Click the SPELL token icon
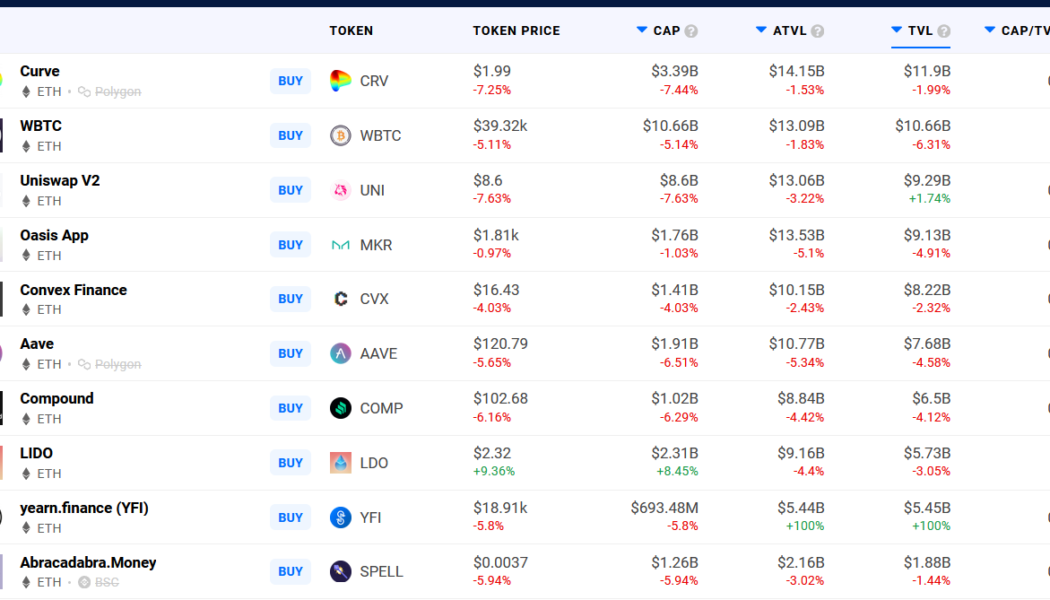The height and width of the screenshot is (600, 1050). (341, 572)
